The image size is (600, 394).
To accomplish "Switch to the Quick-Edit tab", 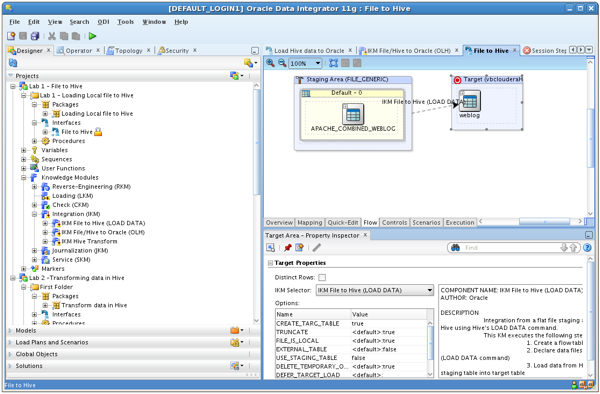I will (x=343, y=222).
